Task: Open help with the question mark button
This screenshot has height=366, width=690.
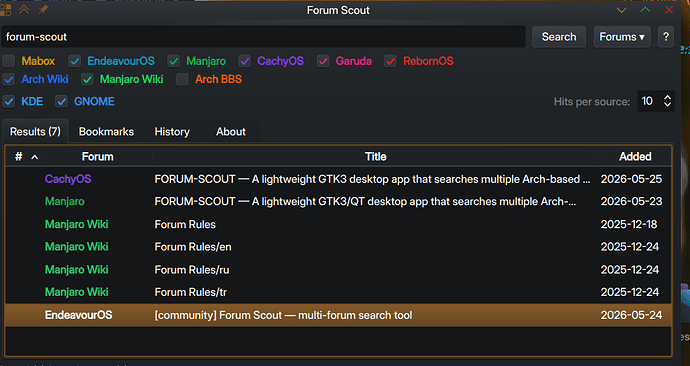Action: pos(666,37)
